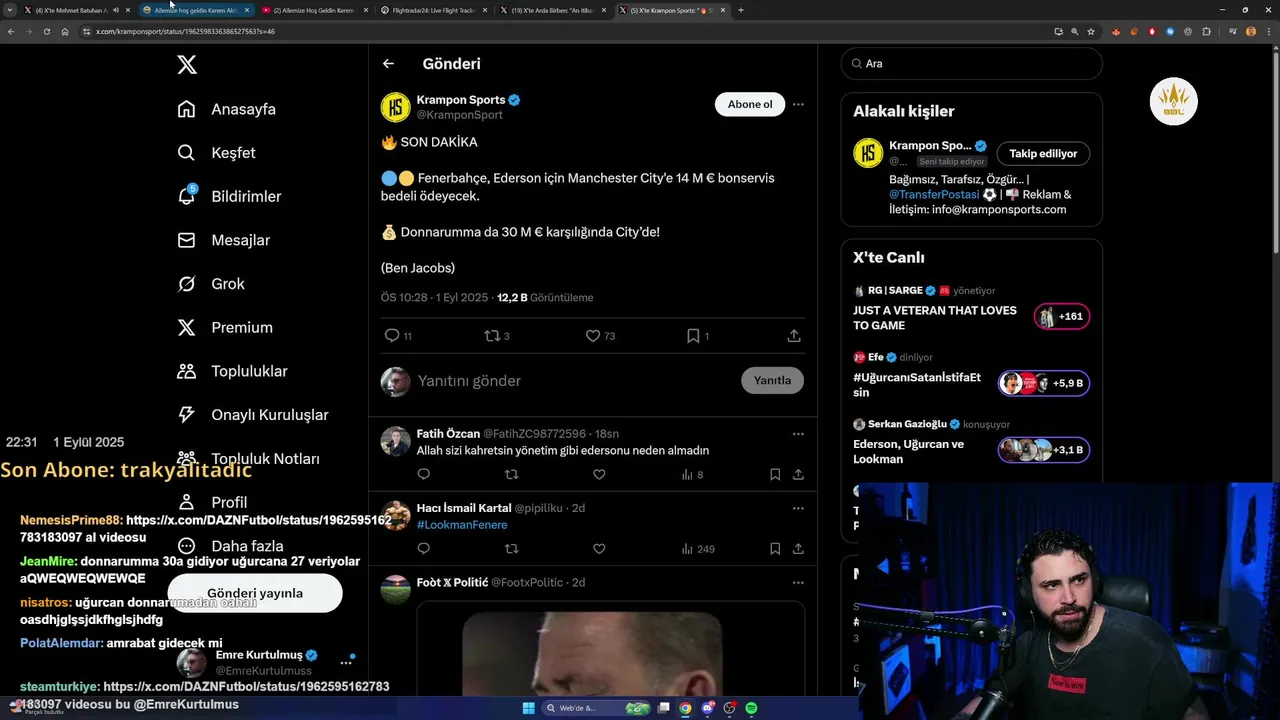Switch to X'te Arda Birben browser tab

(x=553, y=10)
